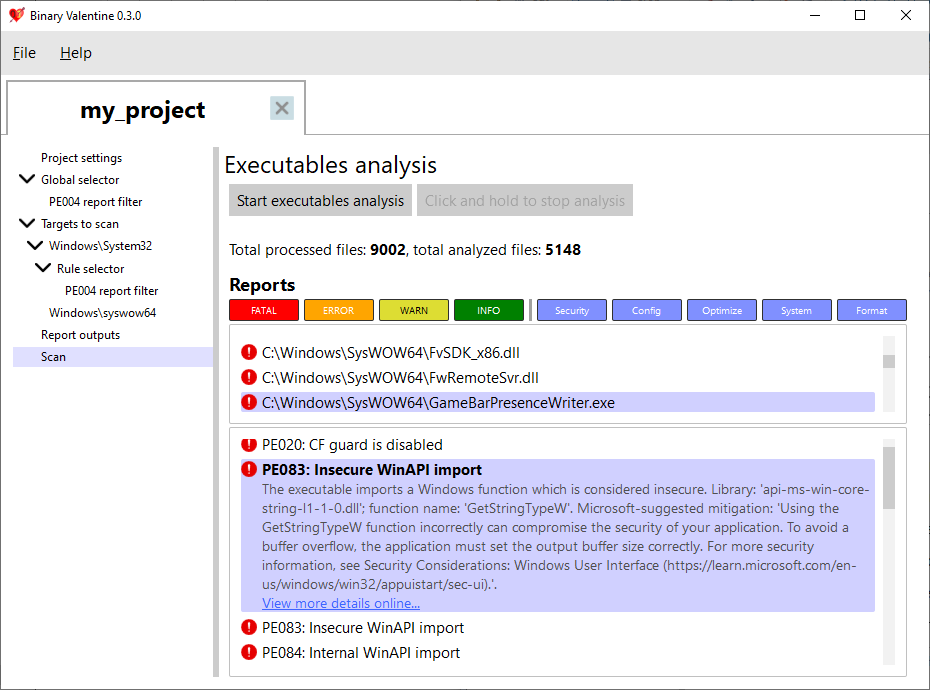Open the File menu
This screenshot has height=690, width=930.
[x=24, y=53]
